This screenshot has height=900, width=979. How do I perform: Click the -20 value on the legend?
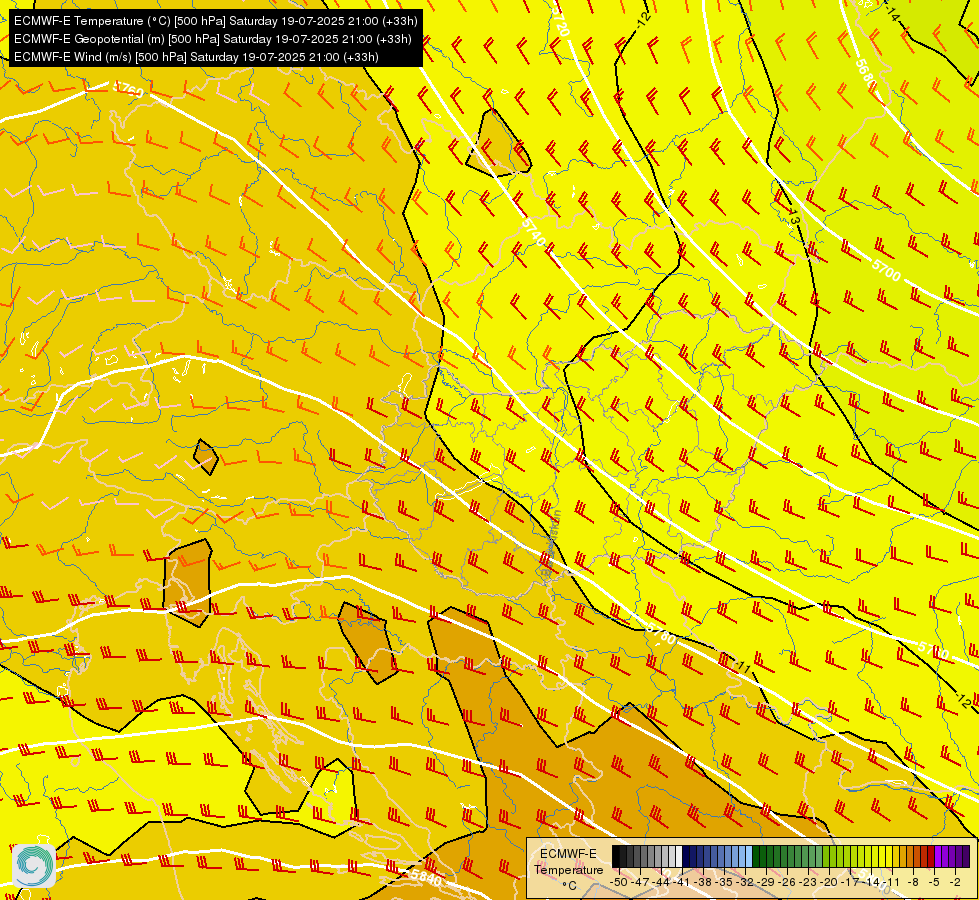tap(829, 882)
